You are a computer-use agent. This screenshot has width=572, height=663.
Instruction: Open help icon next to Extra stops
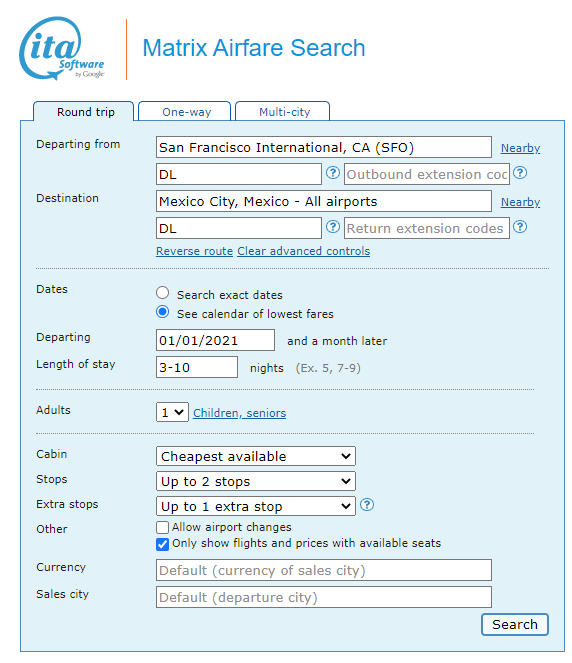coord(367,505)
